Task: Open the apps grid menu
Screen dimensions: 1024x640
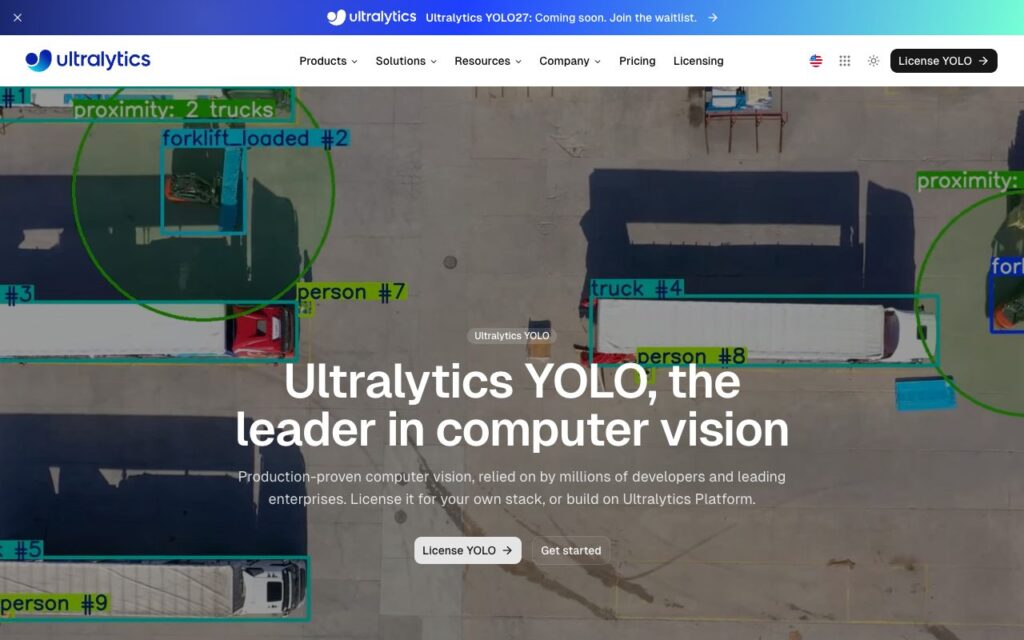Action: click(x=844, y=61)
